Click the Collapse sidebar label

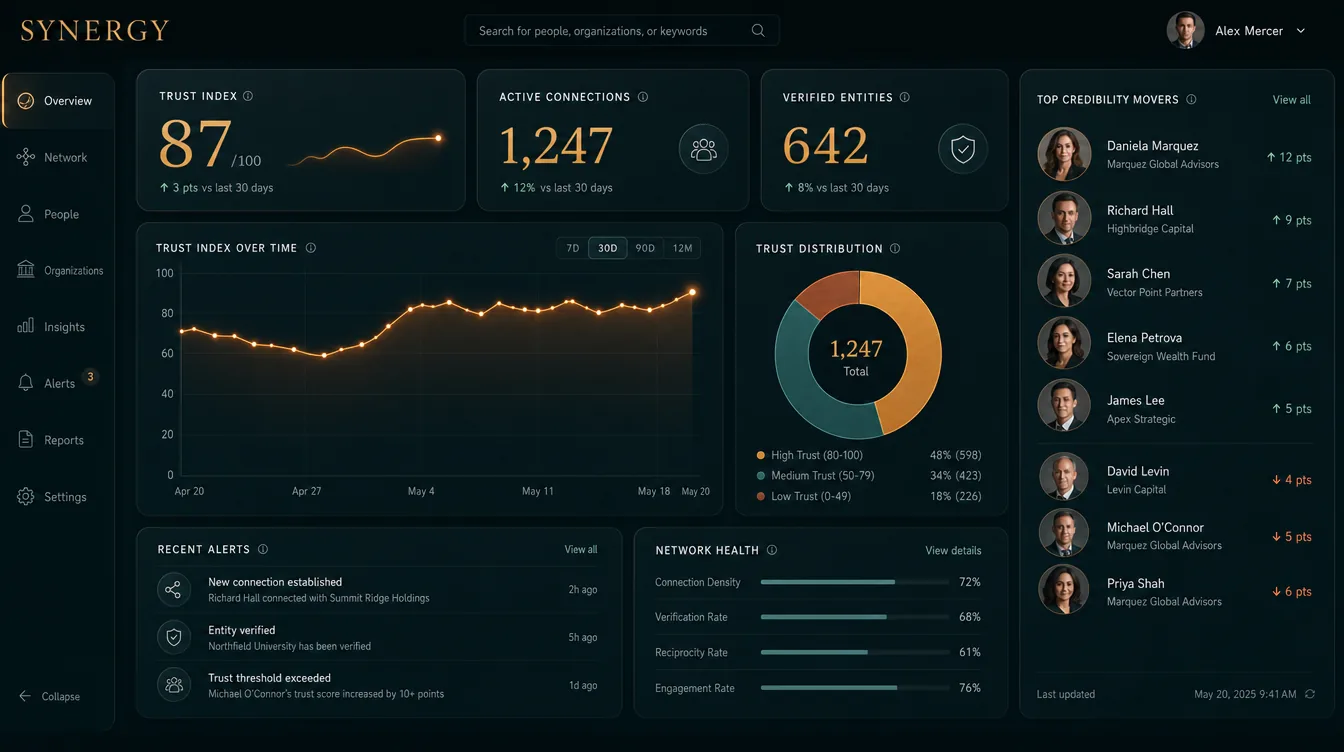(x=61, y=696)
